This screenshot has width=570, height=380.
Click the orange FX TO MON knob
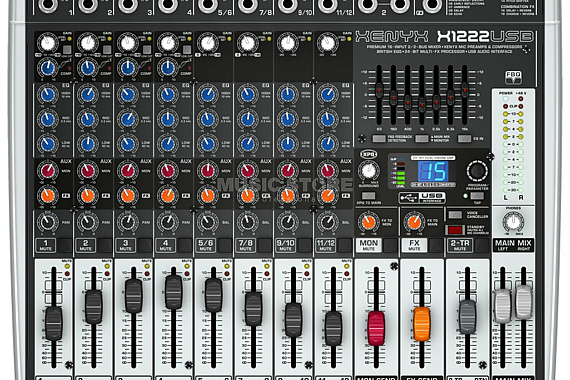click(x=368, y=222)
